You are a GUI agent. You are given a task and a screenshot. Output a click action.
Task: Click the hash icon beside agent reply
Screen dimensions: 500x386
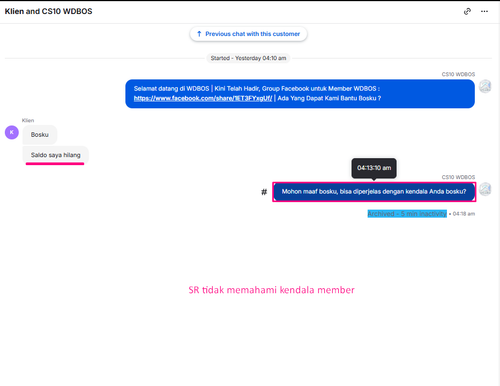tap(264, 192)
